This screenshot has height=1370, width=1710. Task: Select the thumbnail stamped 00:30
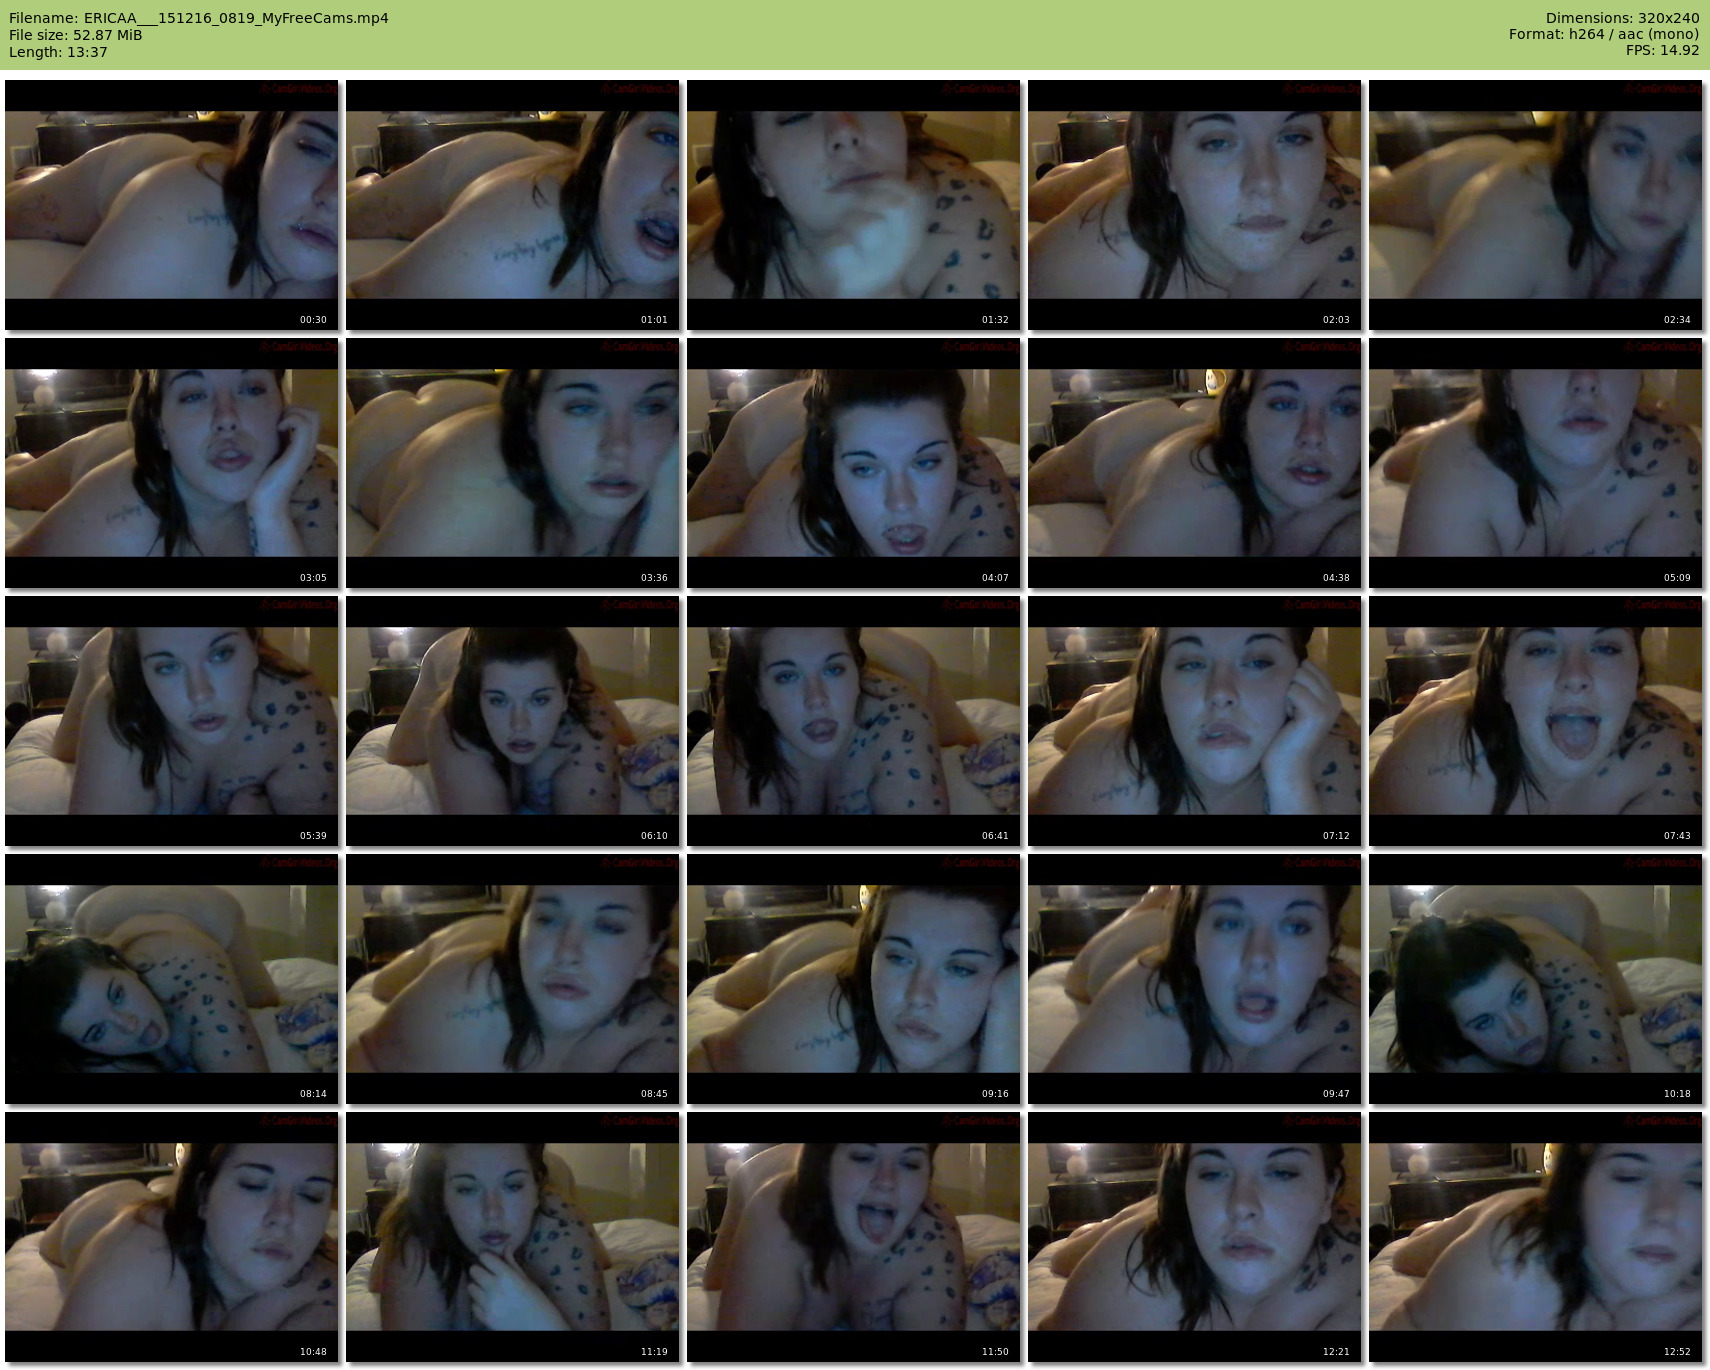tap(172, 205)
